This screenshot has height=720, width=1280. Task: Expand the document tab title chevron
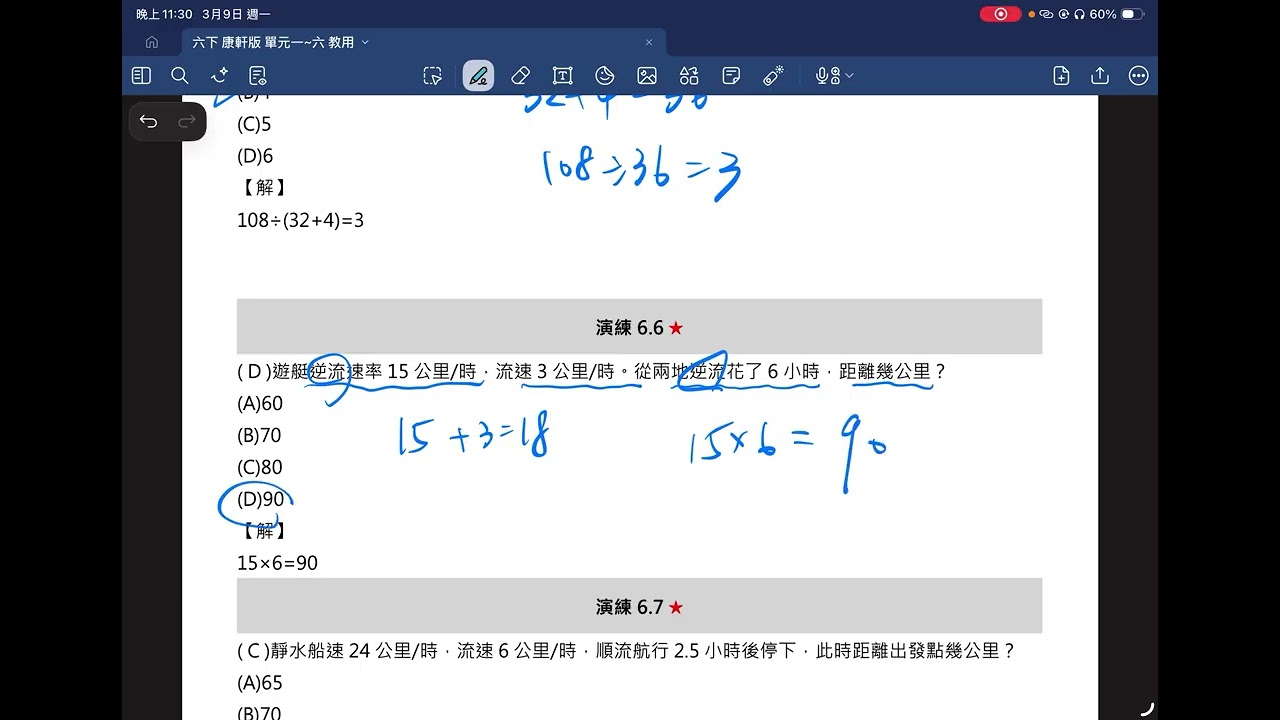point(365,42)
